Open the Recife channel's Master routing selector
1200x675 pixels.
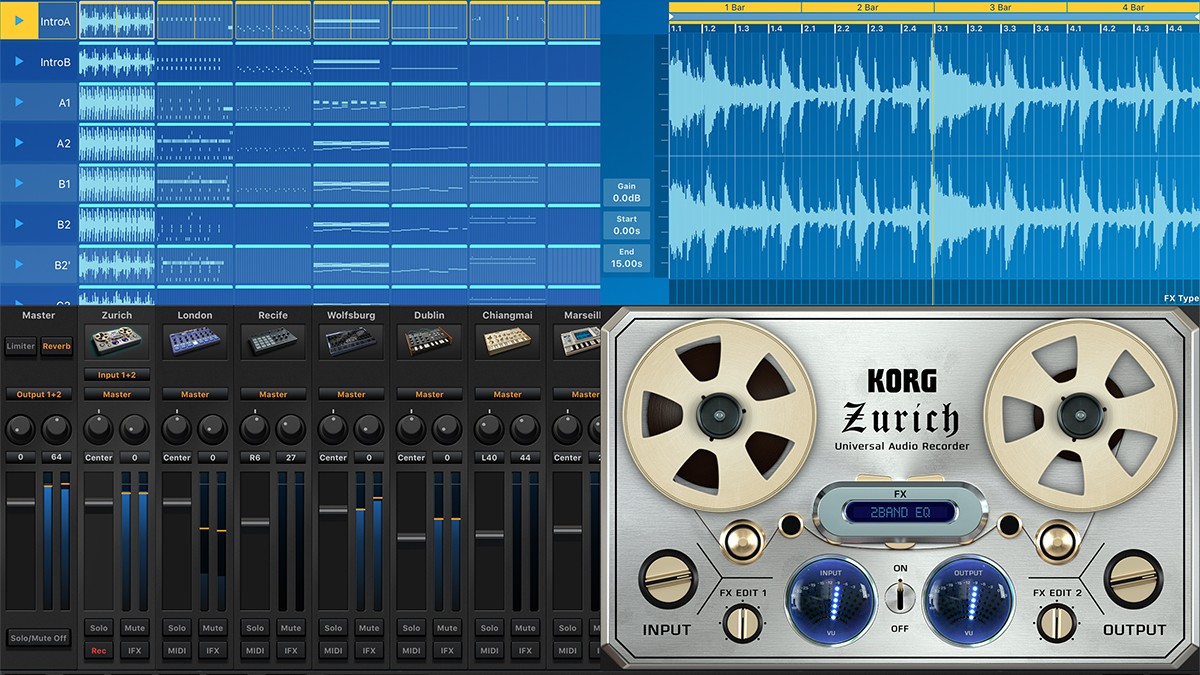pos(273,394)
